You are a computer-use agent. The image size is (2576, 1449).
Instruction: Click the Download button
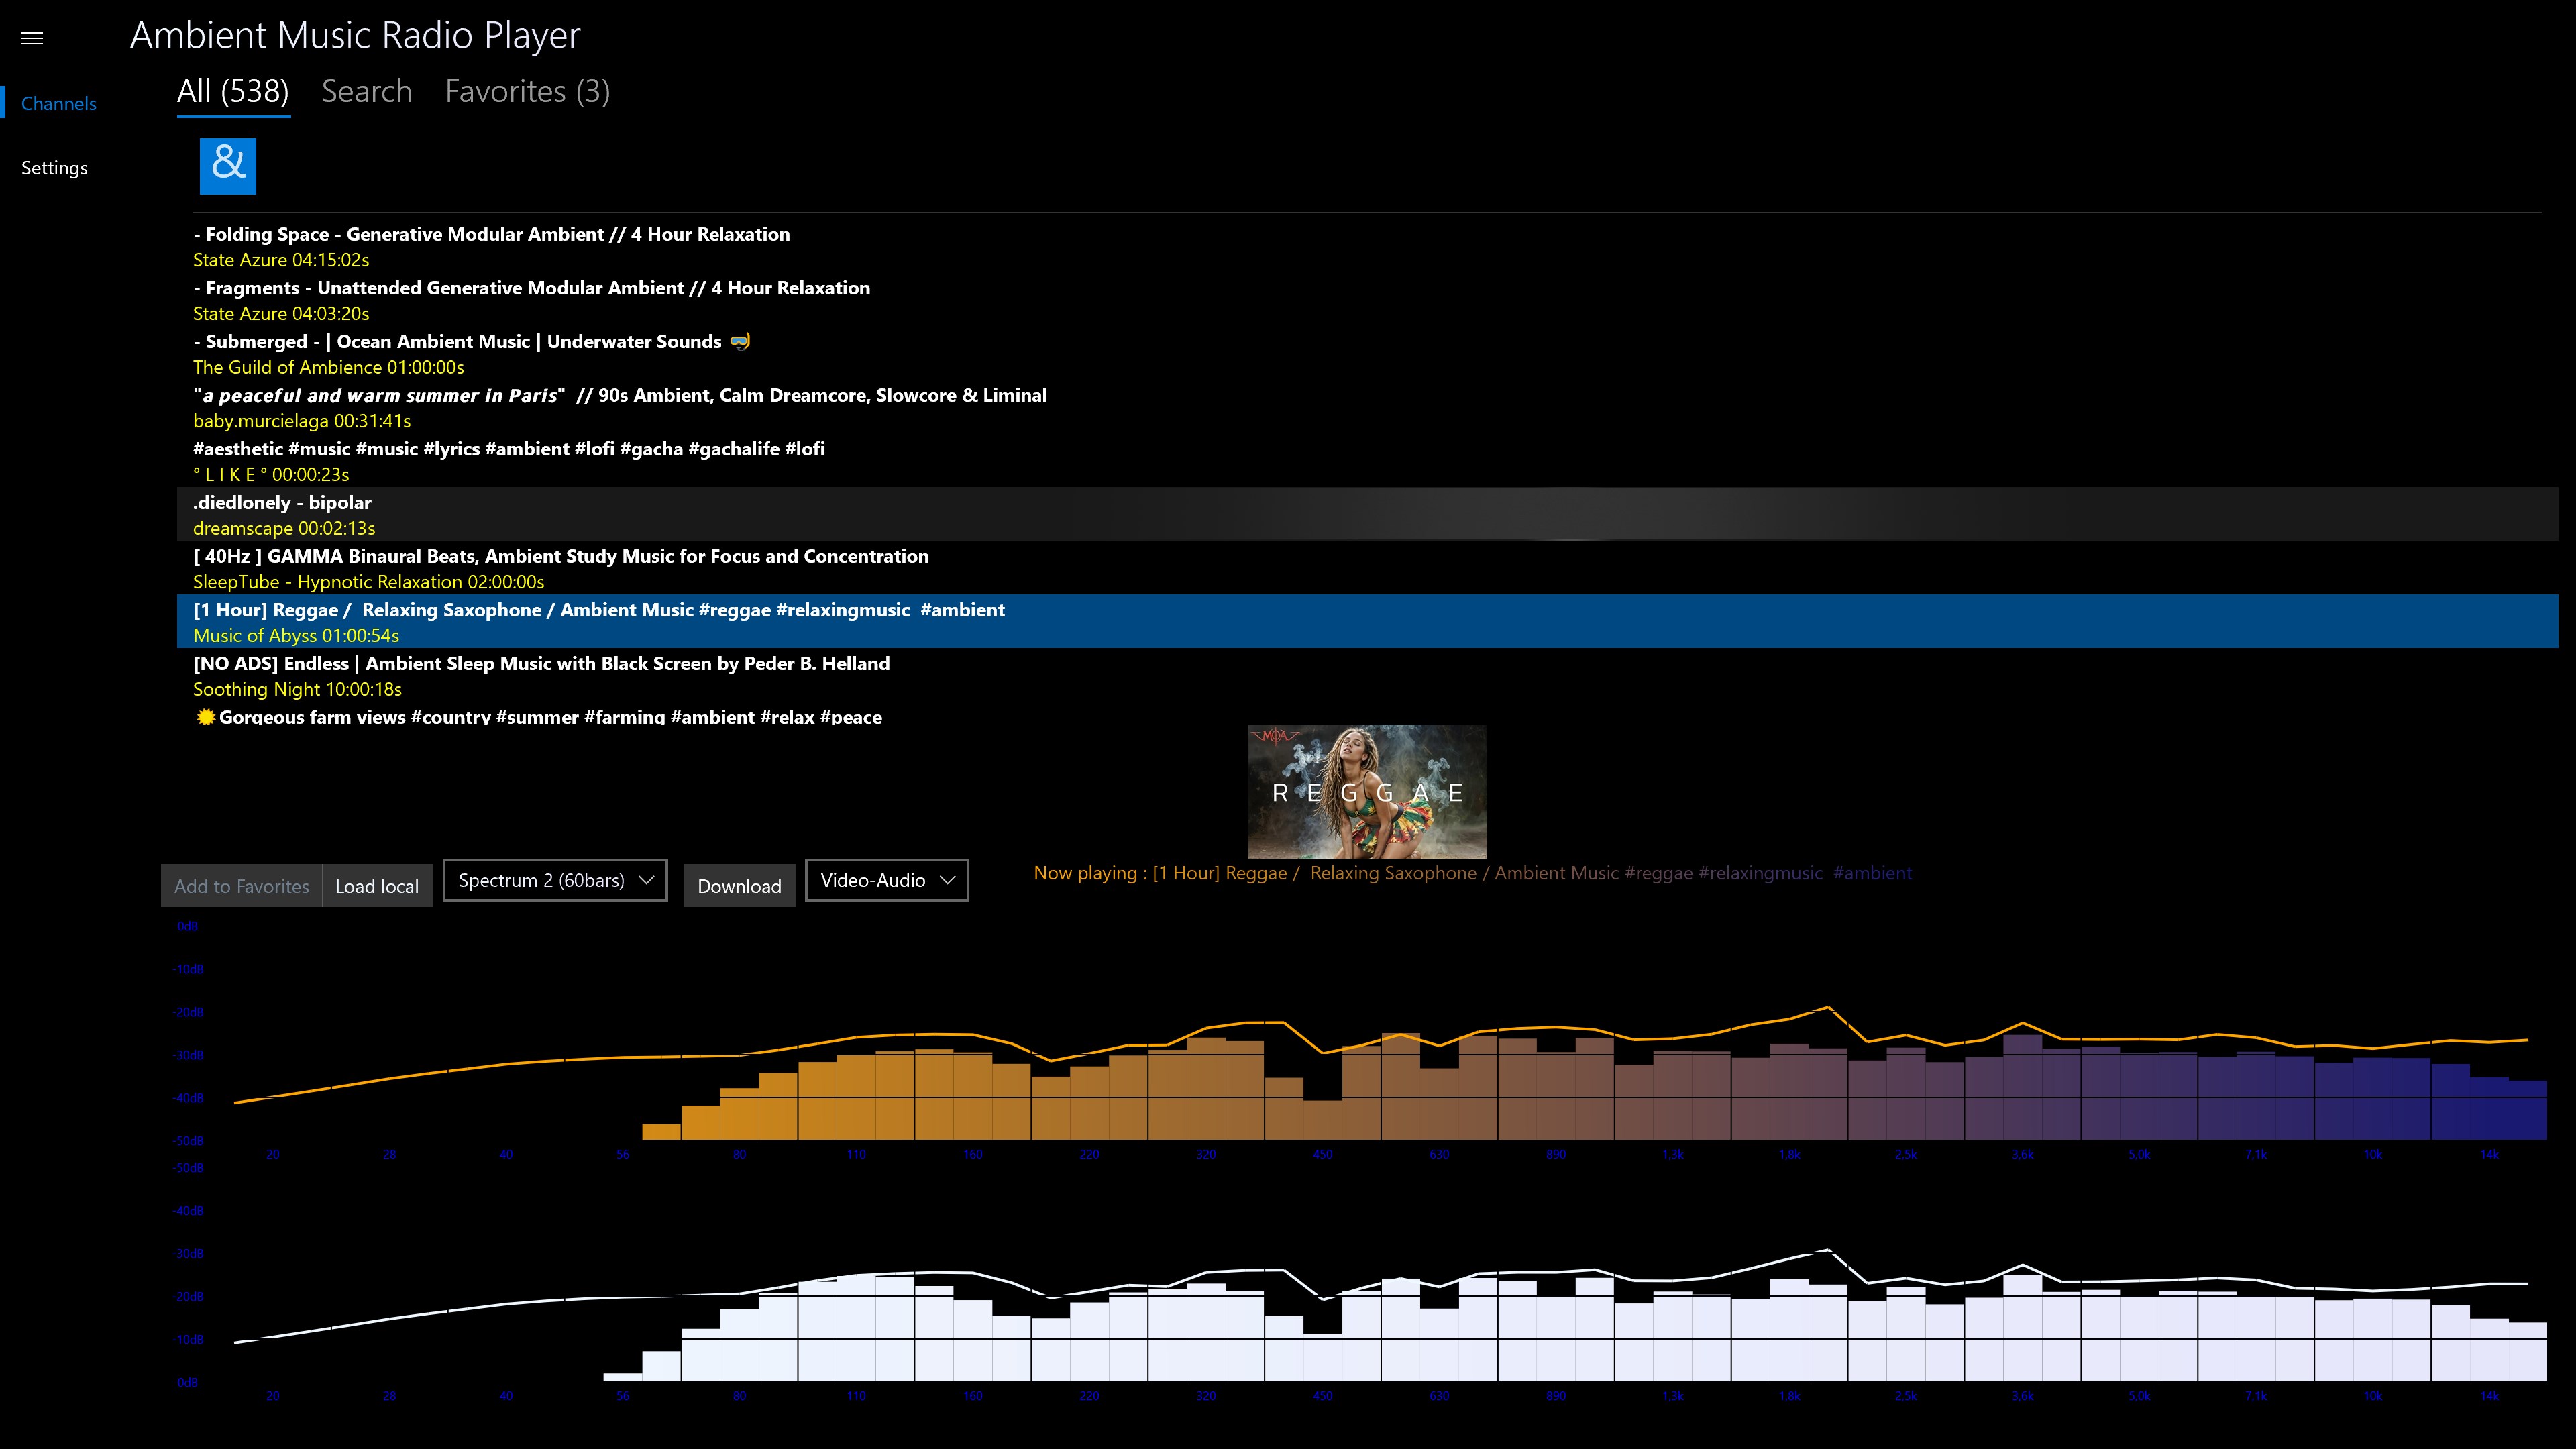(x=739, y=886)
